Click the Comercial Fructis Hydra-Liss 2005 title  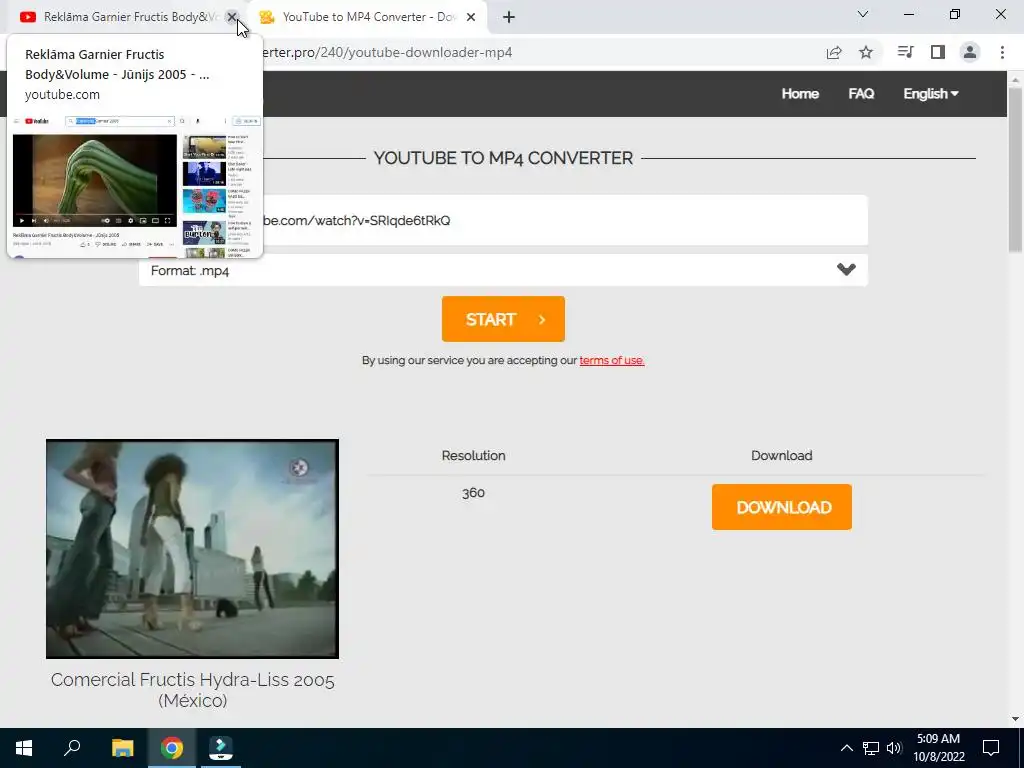click(x=193, y=690)
